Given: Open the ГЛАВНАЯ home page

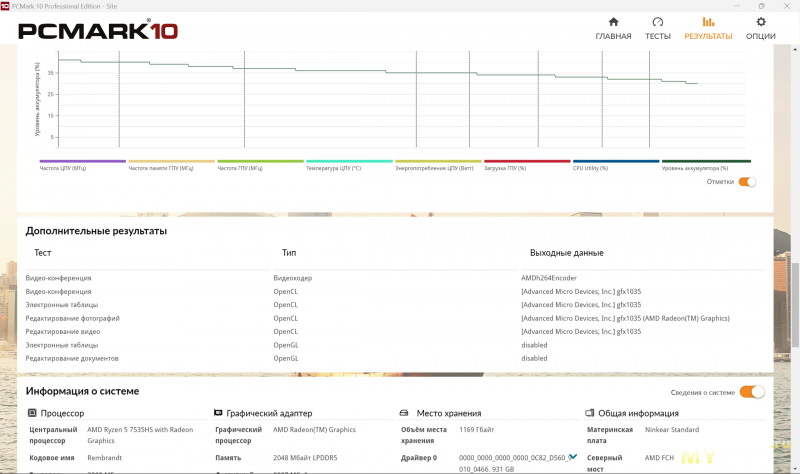Looking at the screenshot, I should (x=613, y=28).
